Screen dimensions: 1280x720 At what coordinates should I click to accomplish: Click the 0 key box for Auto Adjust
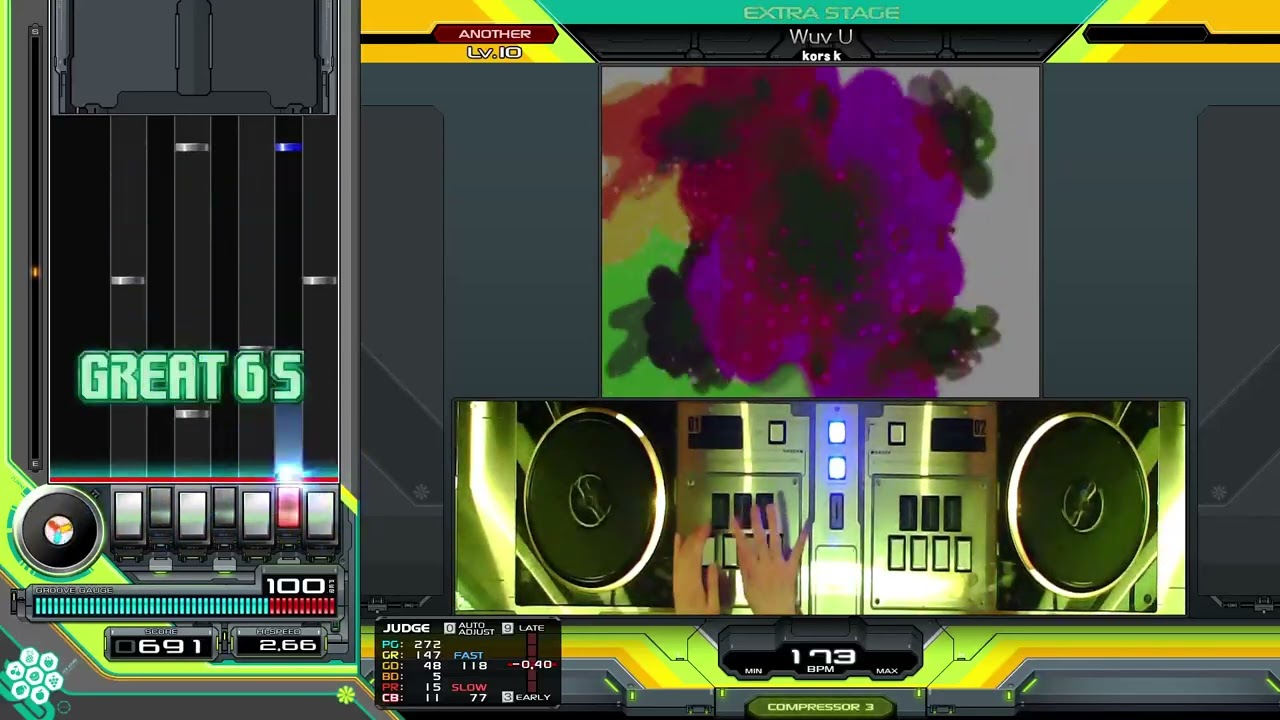pos(449,628)
